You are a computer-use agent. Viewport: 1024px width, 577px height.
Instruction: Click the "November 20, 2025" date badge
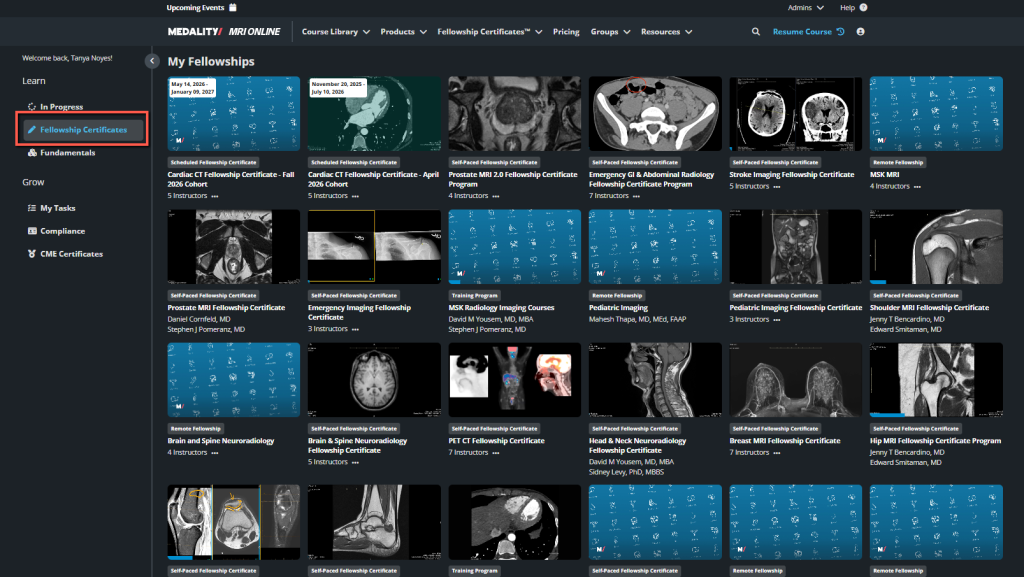tap(338, 87)
